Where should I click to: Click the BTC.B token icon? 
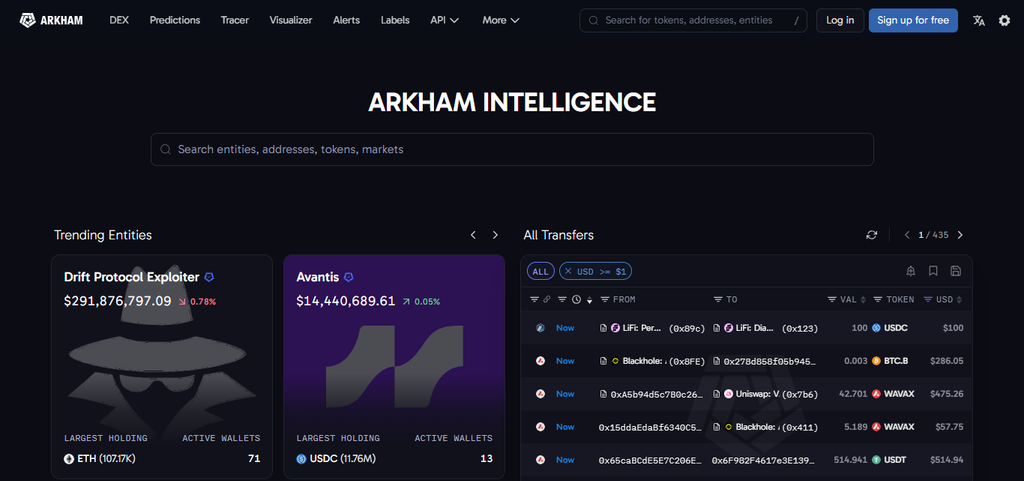(876, 360)
